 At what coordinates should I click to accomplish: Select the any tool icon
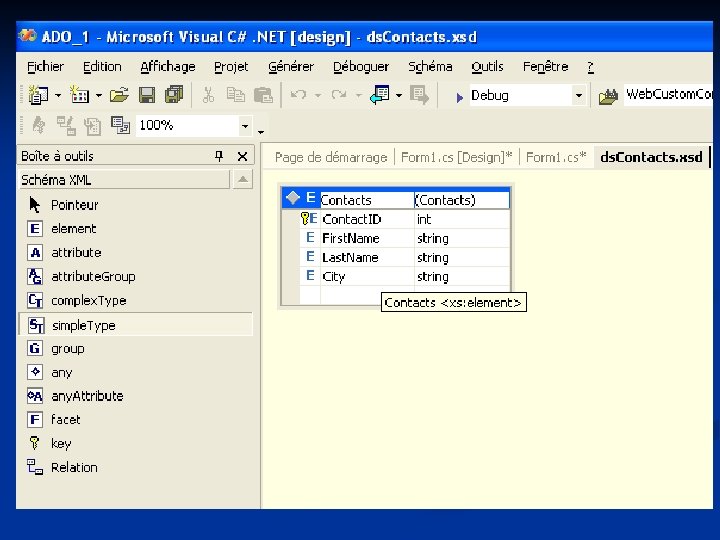tap(35, 372)
